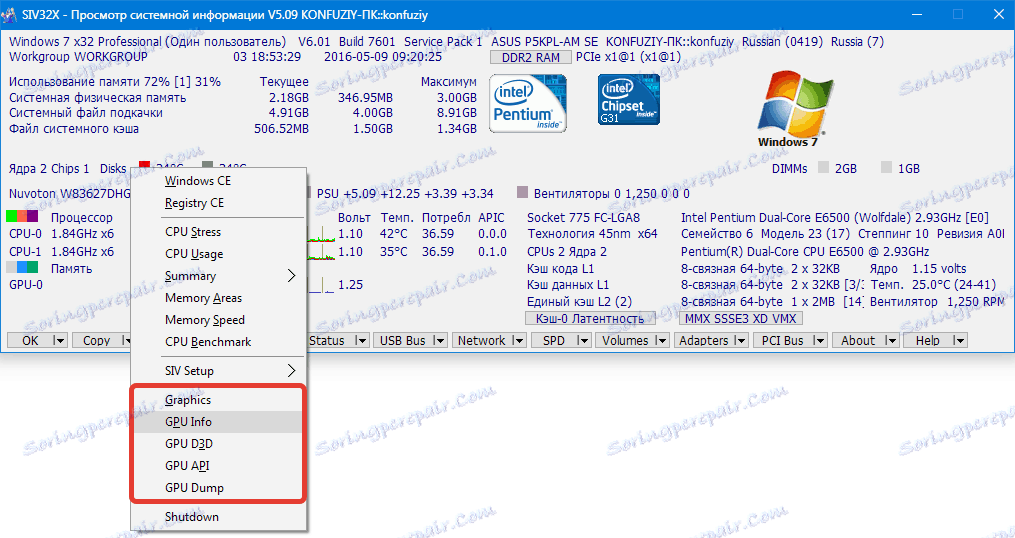Select GPU D3D menu entry
The width and height of the screenshot is (1015, 538).
click(x=218, y=444)
